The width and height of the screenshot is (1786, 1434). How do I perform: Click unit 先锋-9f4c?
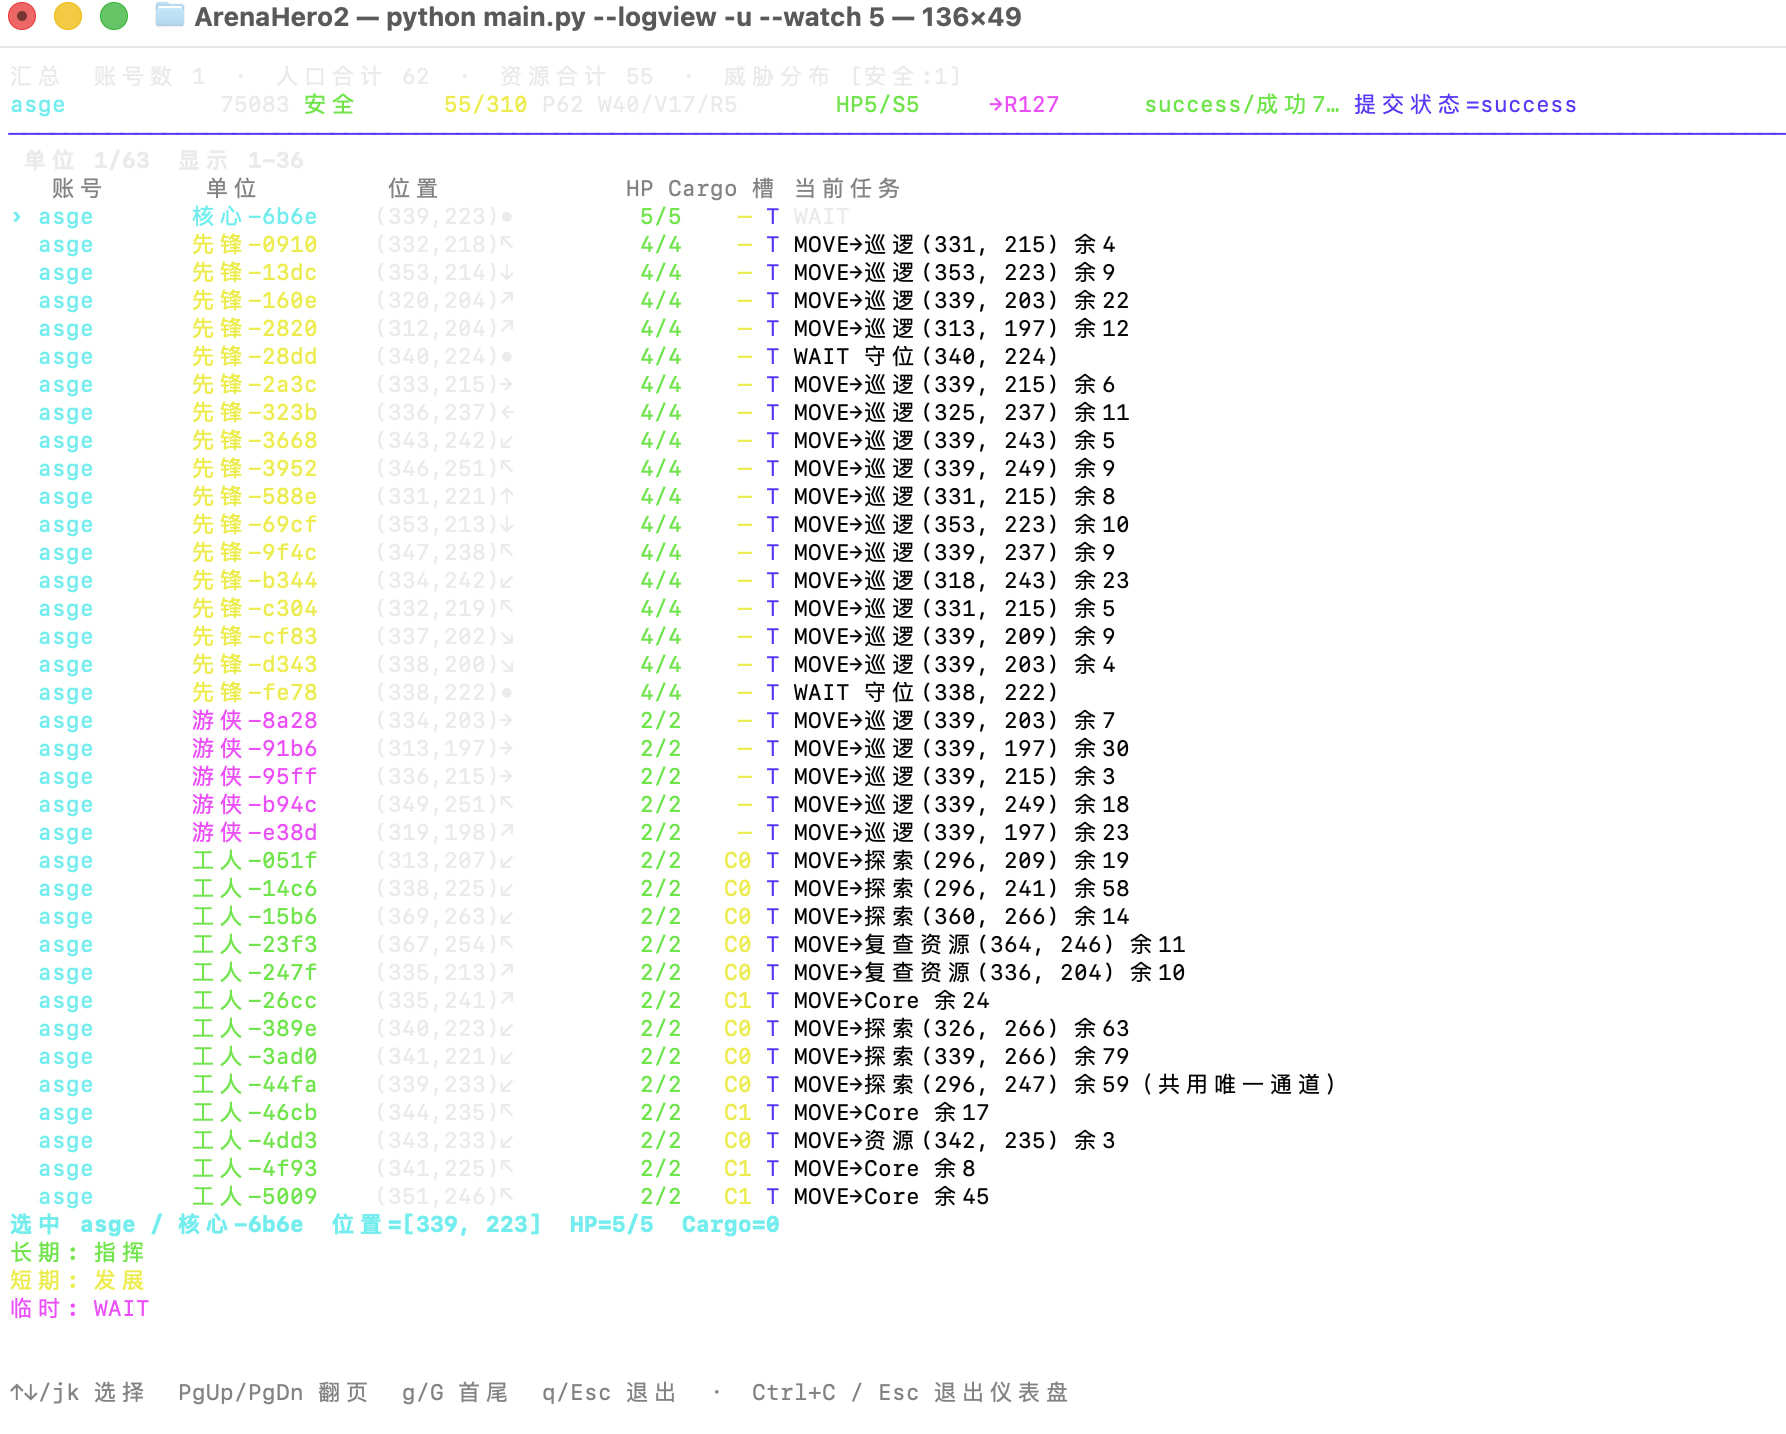254,552
